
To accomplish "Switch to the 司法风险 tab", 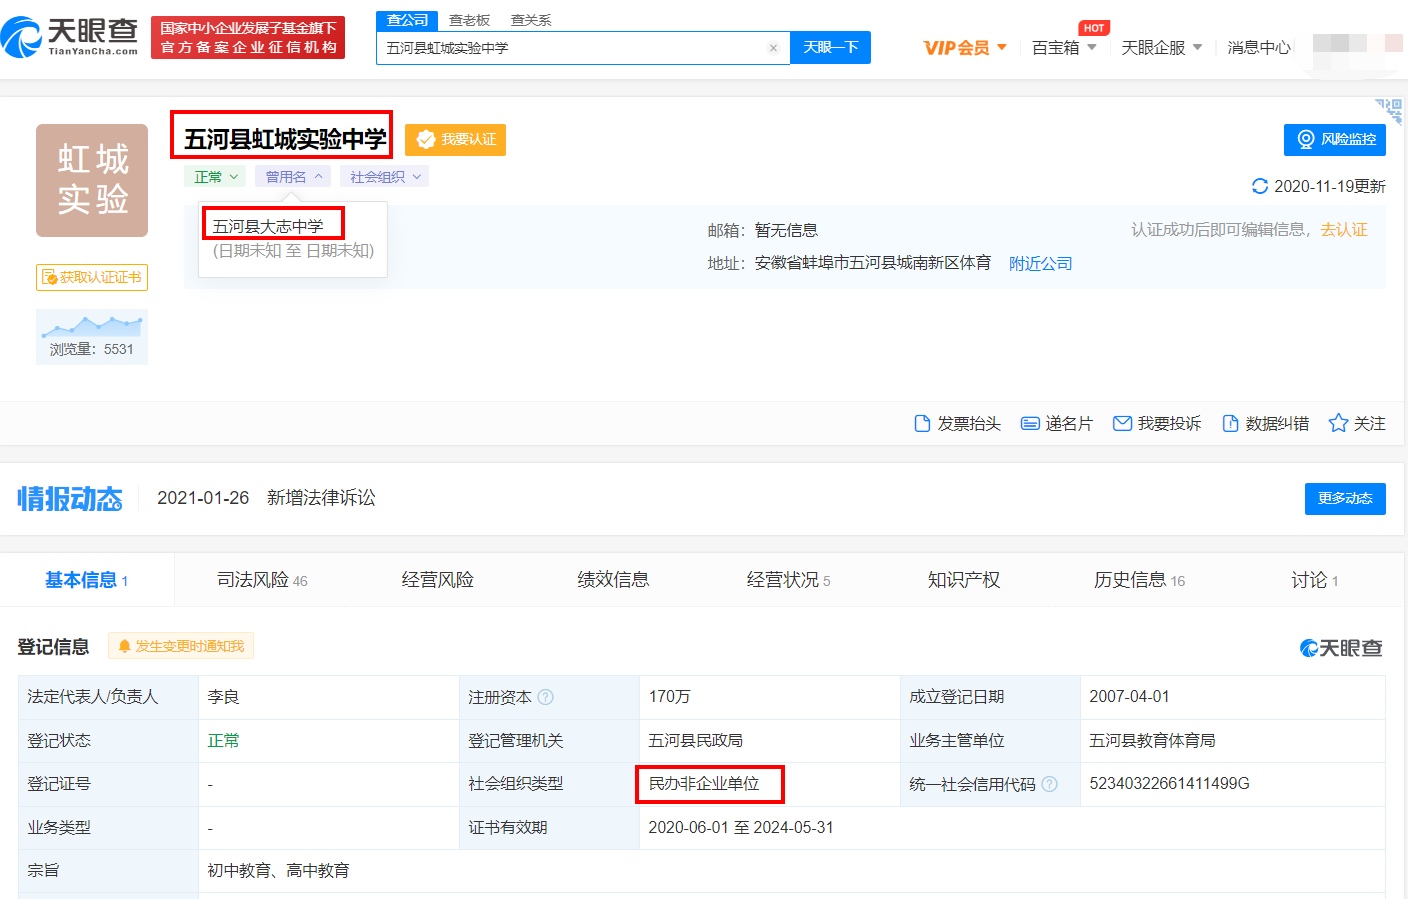I will click(262, 580).
